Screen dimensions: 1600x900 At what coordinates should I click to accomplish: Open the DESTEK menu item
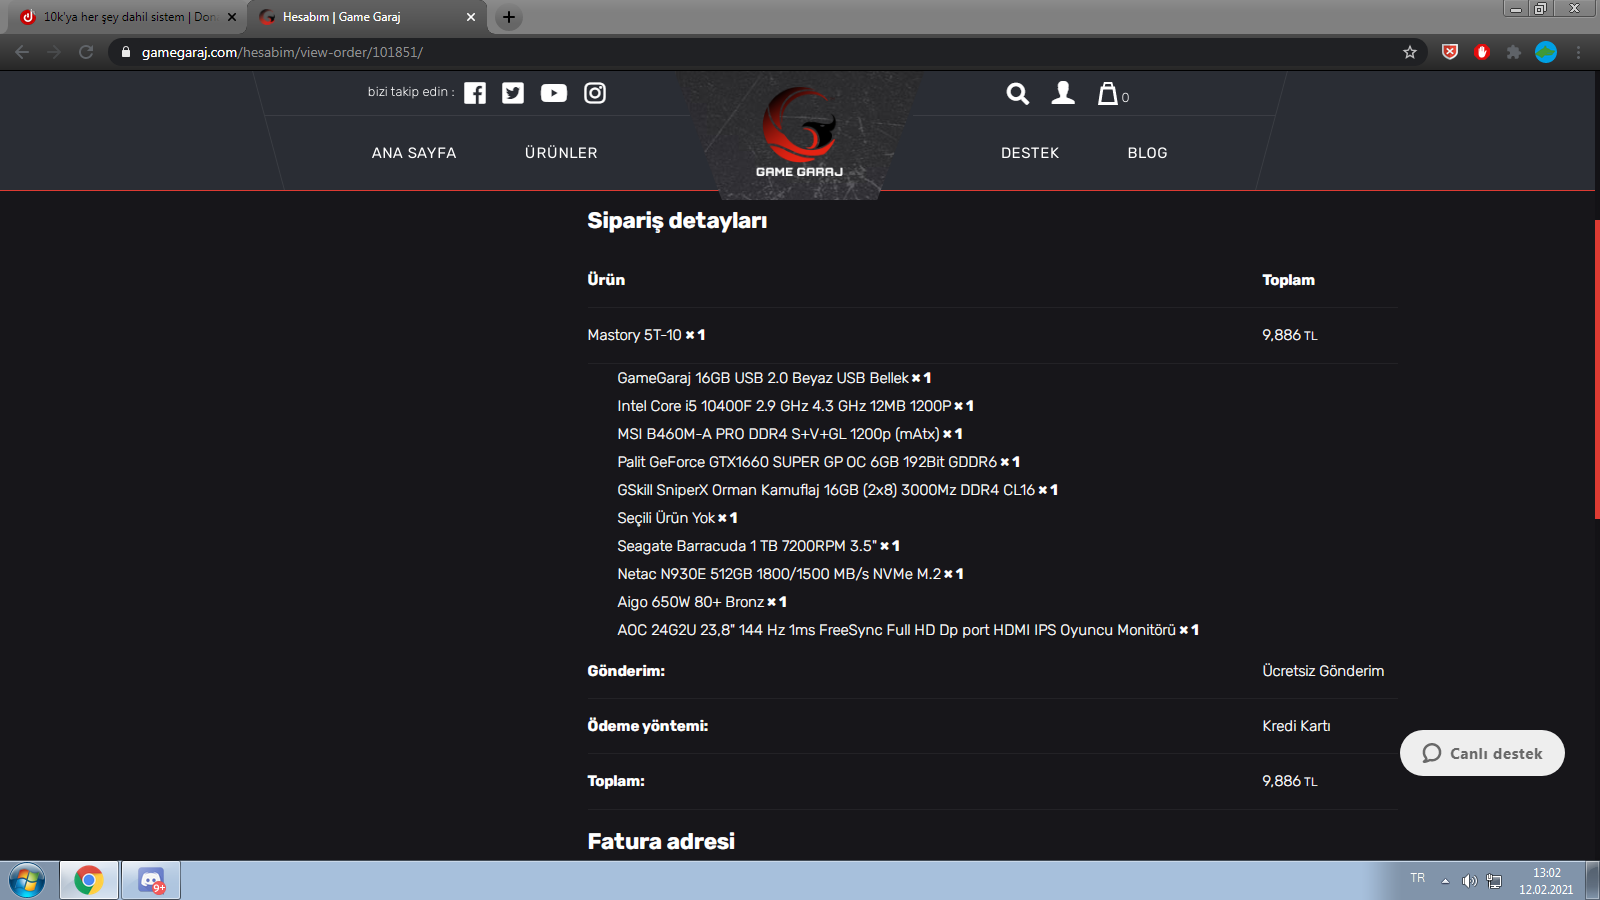tap(1030, 153)
